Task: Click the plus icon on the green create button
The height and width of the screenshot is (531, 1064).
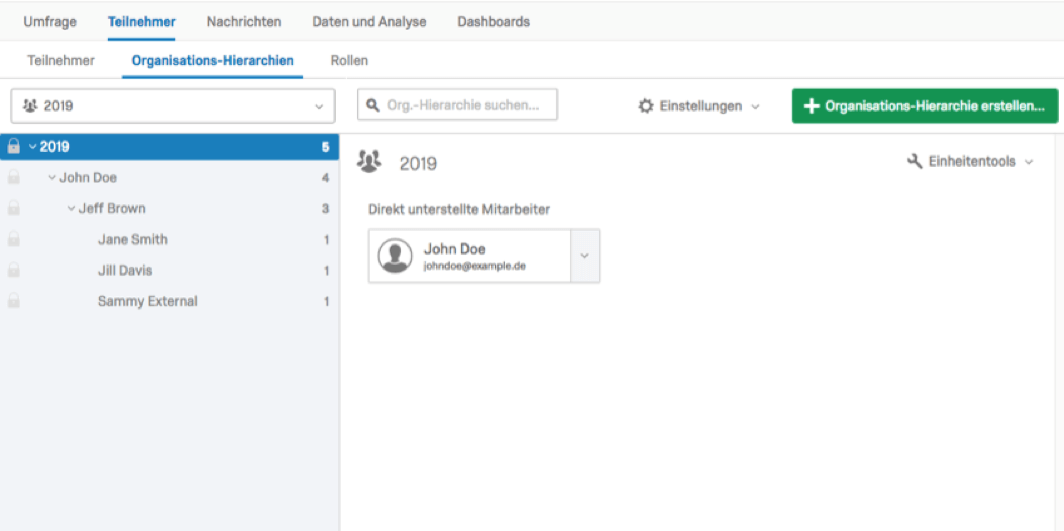Action: [811, 106]
